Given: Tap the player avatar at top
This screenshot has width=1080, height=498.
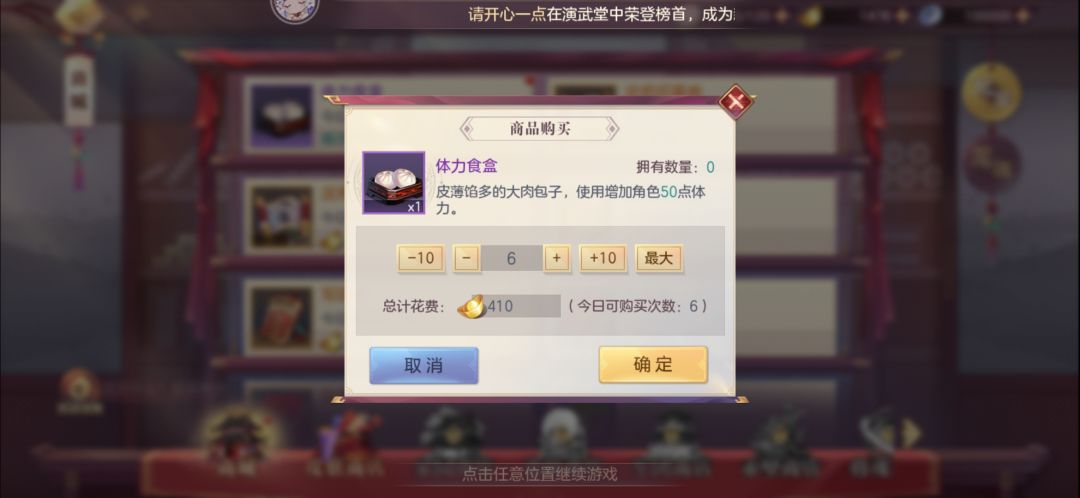Looking at the screenshot, I should click(294, 9).
